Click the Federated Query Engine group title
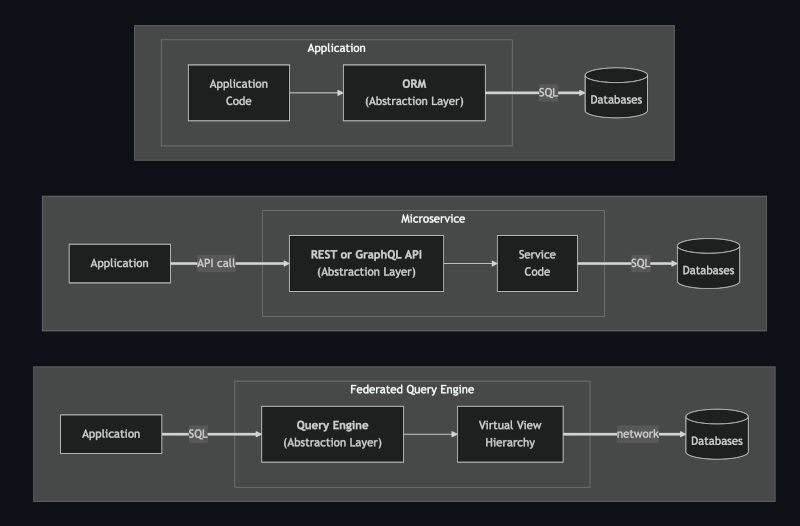Screen dimensions: 800x526 [x=411, y=389]
